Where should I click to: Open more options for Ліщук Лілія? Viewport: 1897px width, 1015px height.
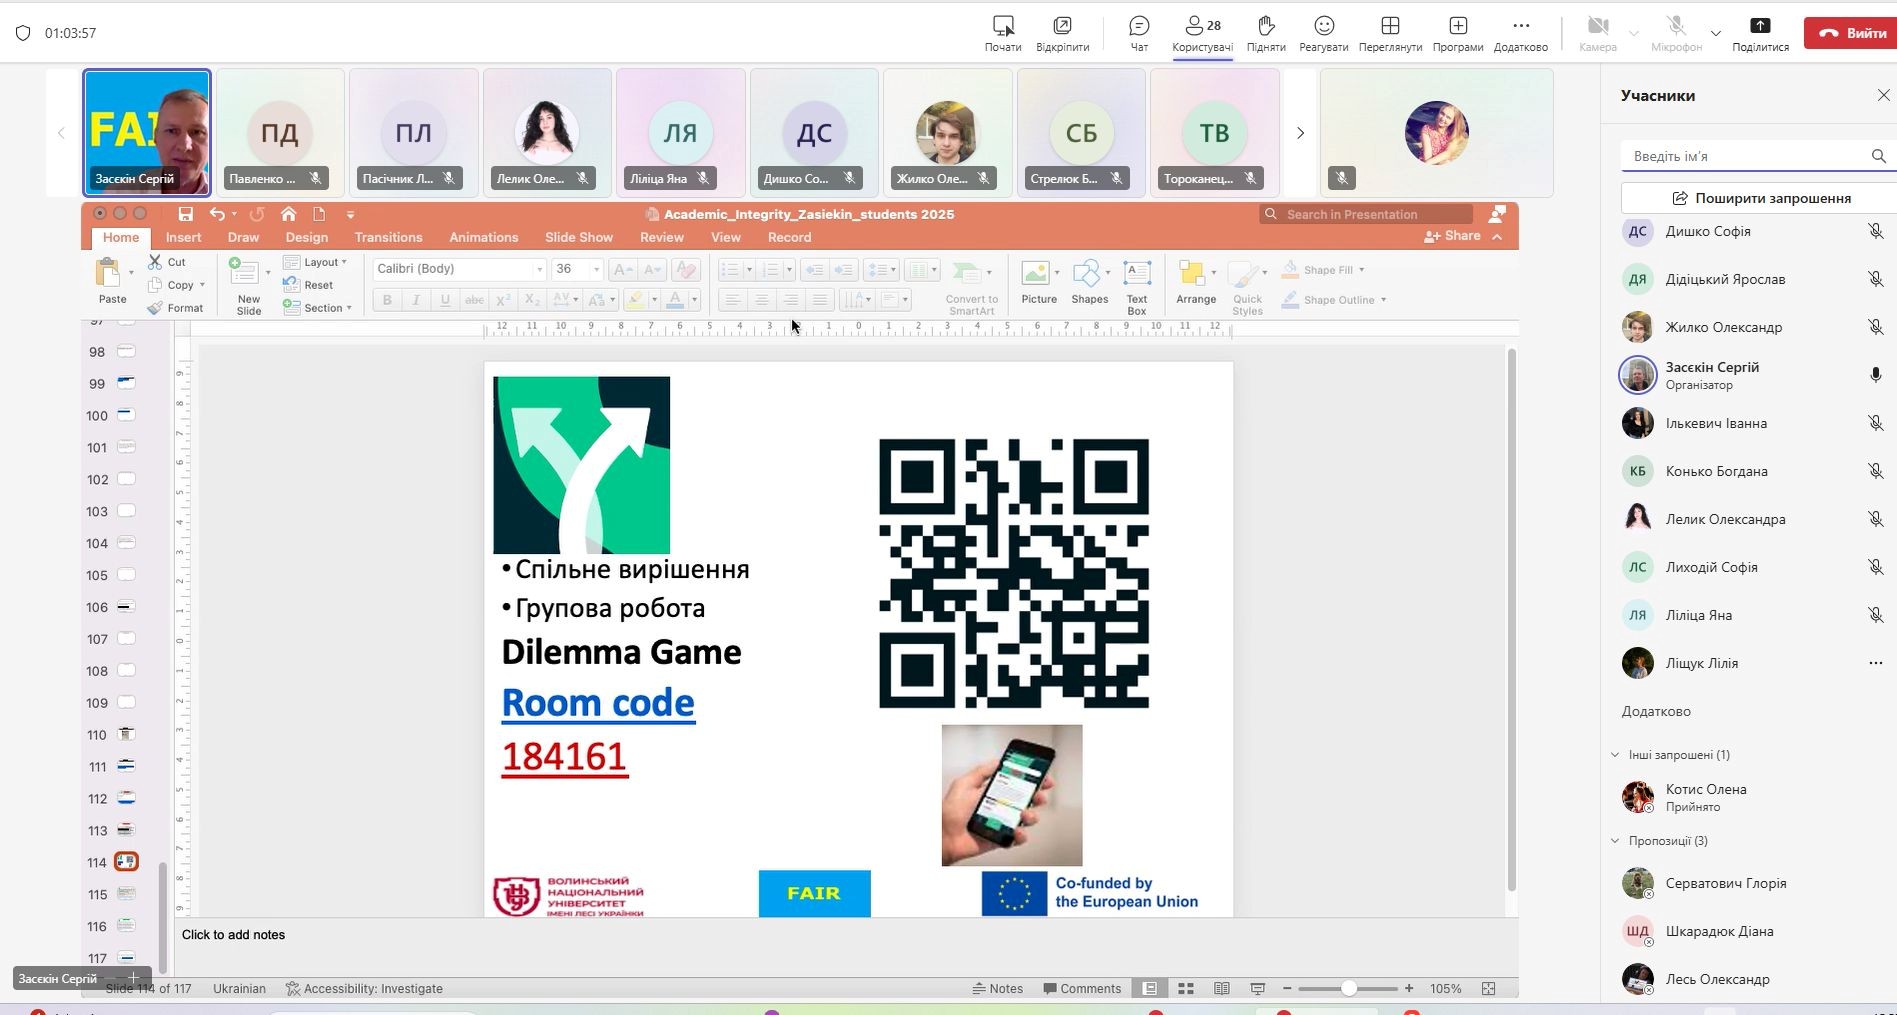1875,663
